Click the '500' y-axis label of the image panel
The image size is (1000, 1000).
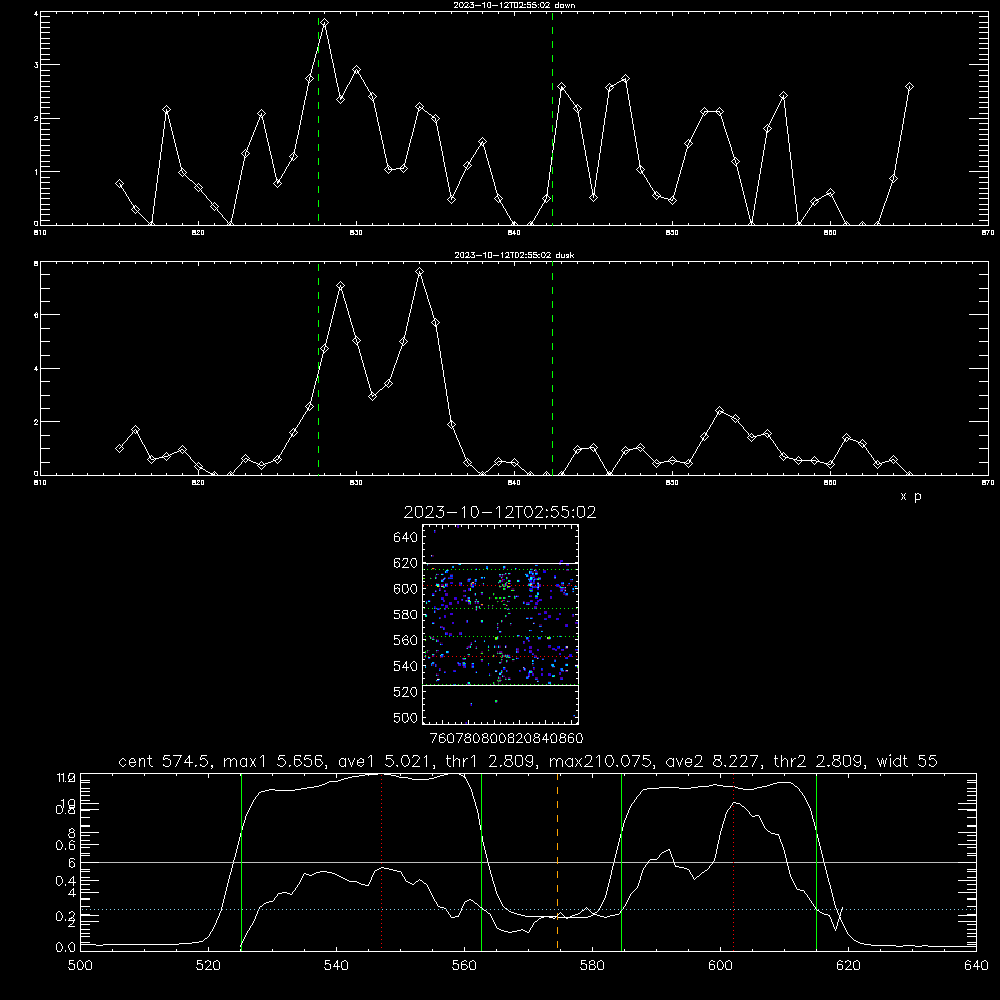[x=406, y=717]
